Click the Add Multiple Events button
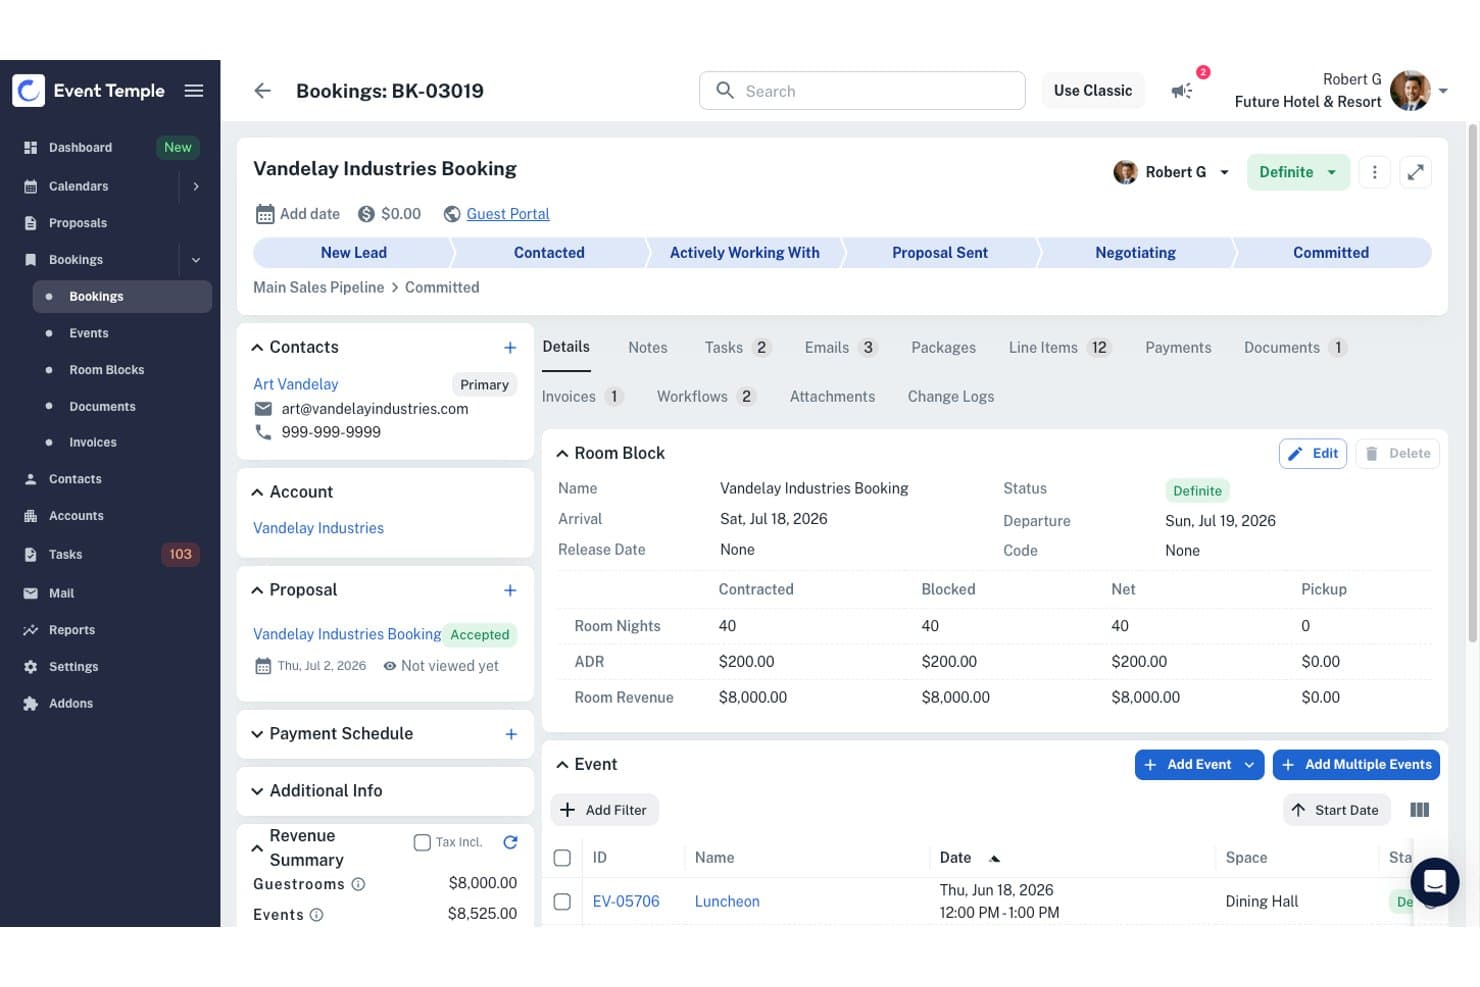 pos(1356,765)
